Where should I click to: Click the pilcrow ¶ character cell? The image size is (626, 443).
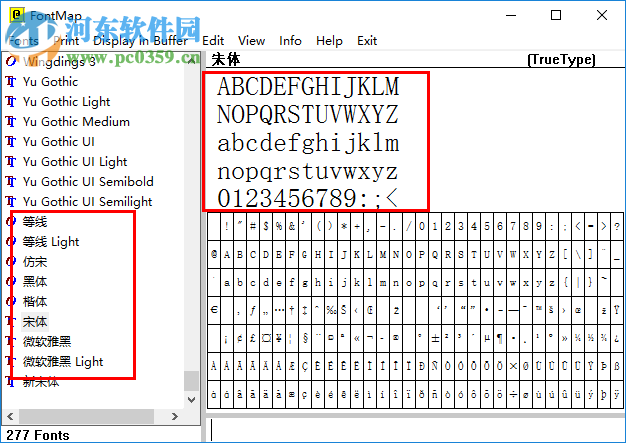tap(500, 338)
